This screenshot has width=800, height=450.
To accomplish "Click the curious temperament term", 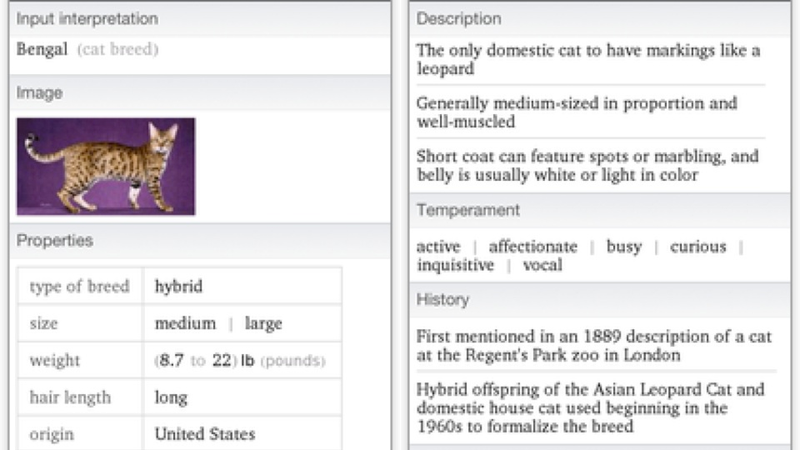I will [x=698, y=246].
